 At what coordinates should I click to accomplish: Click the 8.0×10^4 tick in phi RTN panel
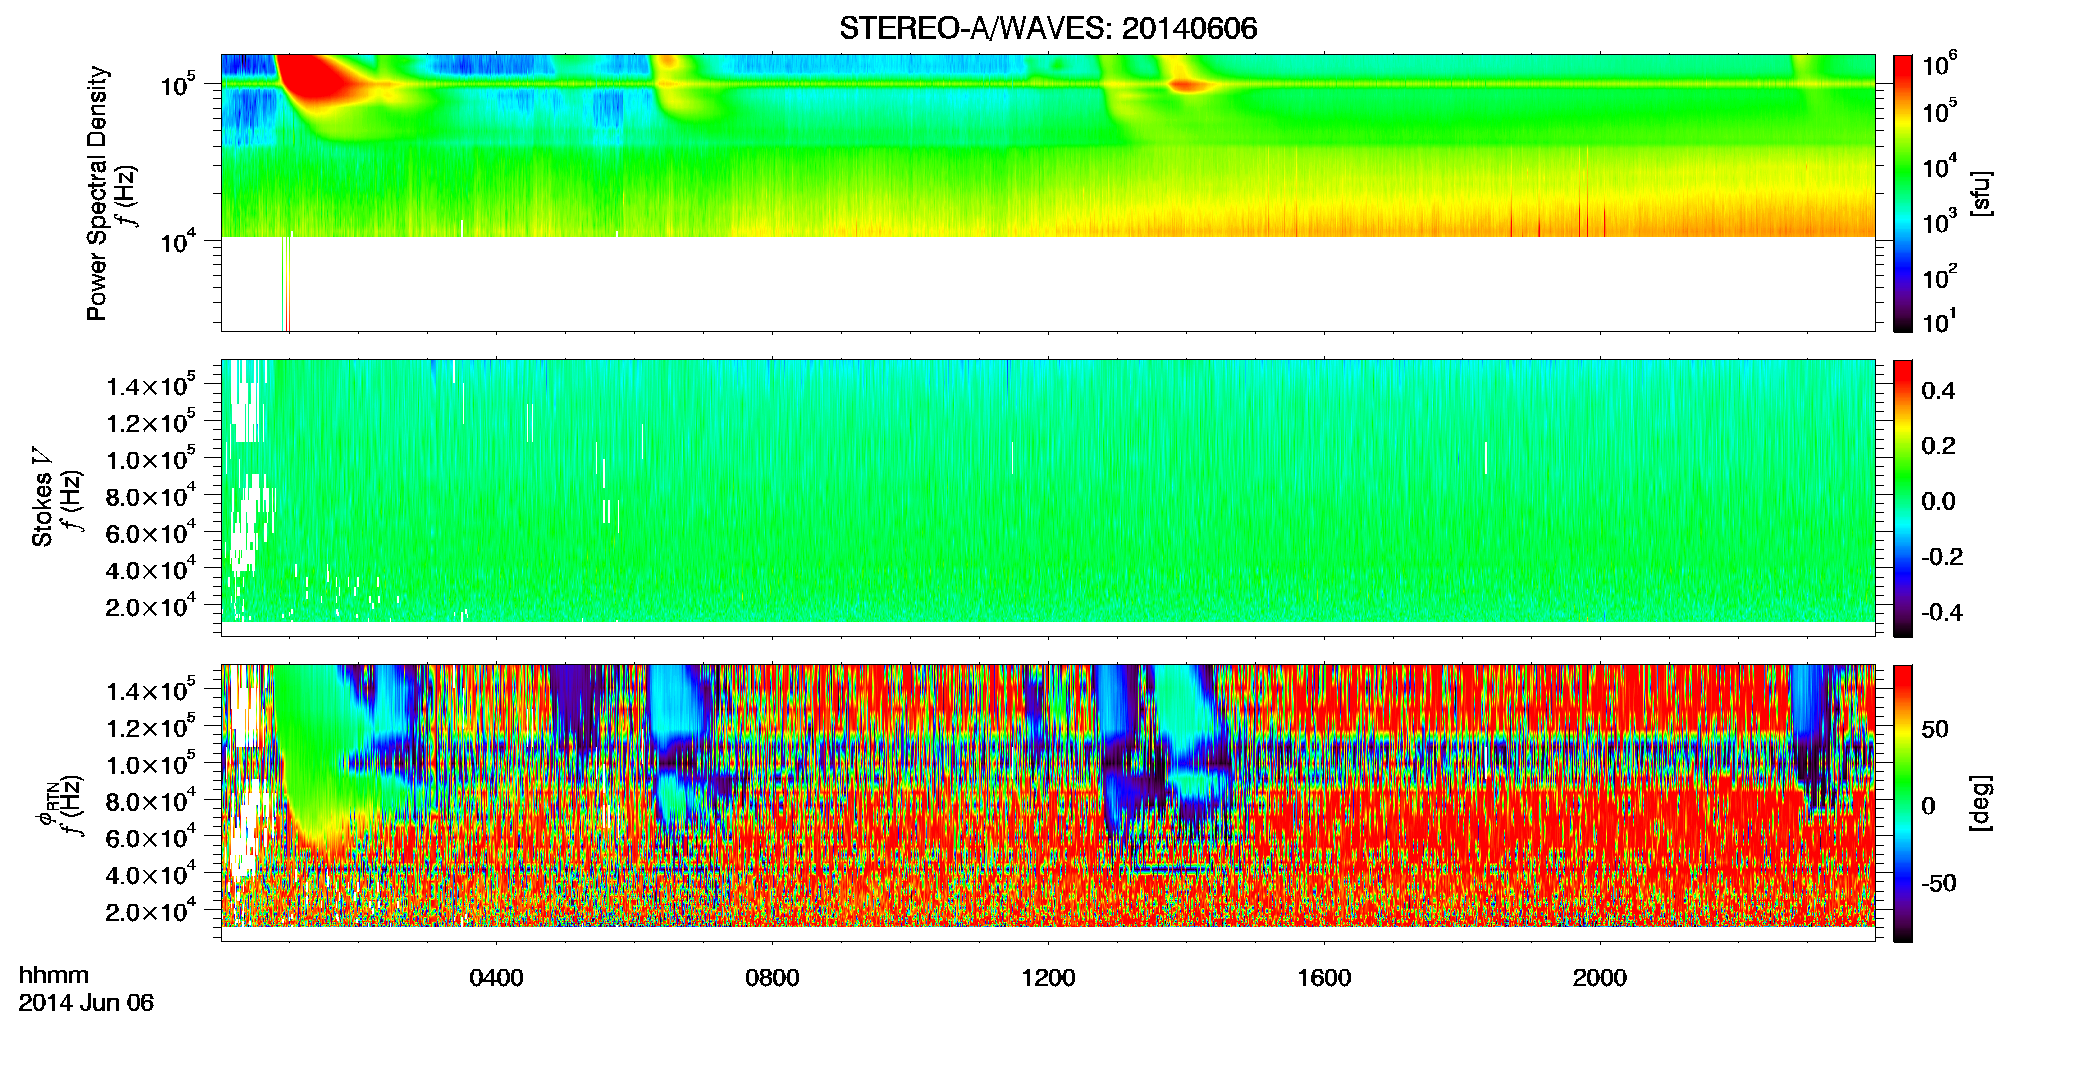151,801
